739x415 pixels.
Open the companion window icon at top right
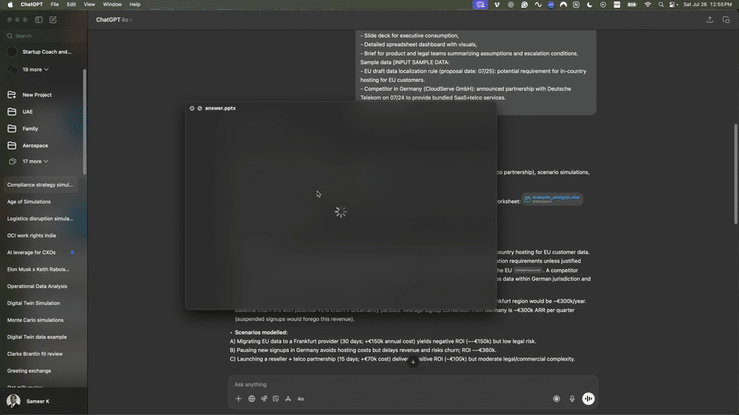click(x=726, y=20)
